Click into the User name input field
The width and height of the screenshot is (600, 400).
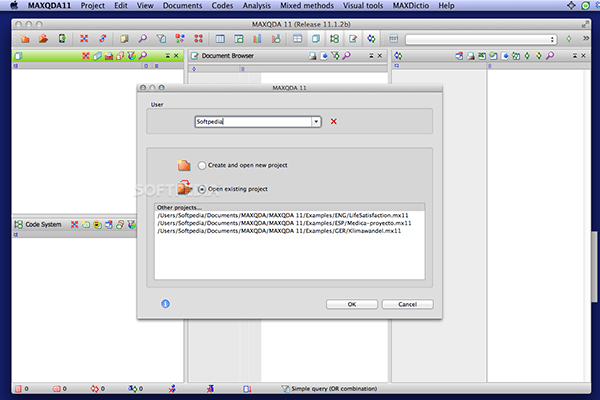pyautogui.click(x=253, y=122)
